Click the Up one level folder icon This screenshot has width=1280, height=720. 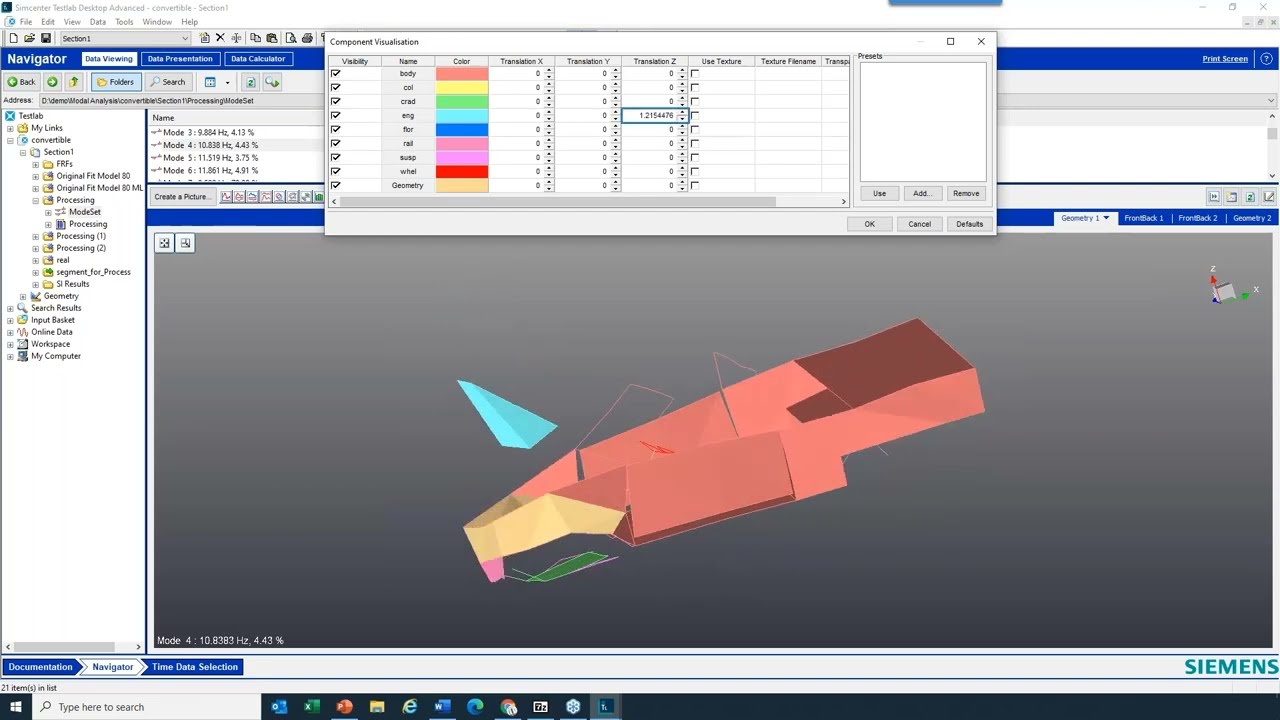[73, 82]
